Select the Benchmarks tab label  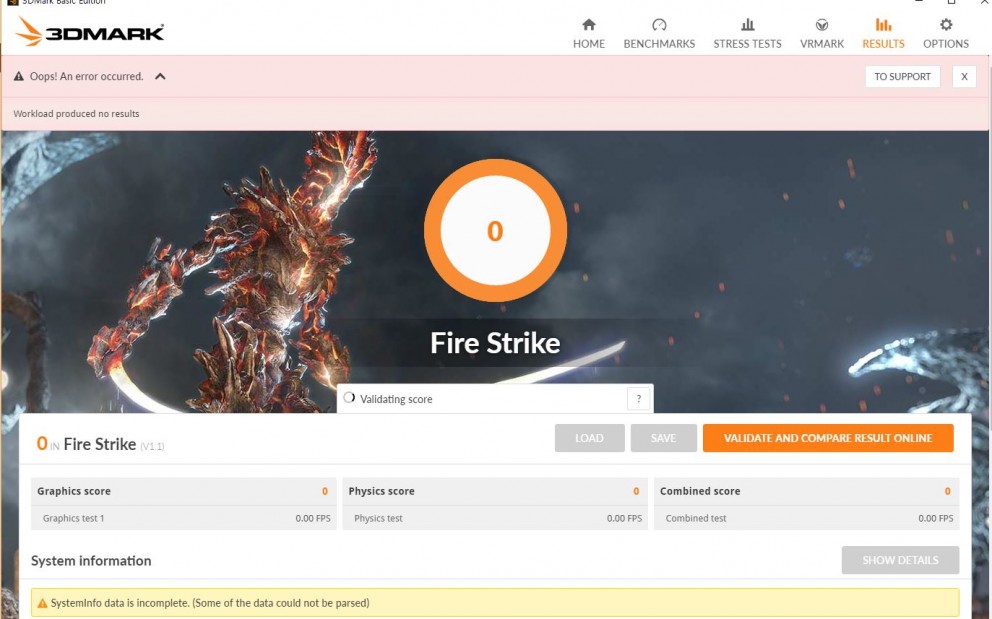coord(659,44)
